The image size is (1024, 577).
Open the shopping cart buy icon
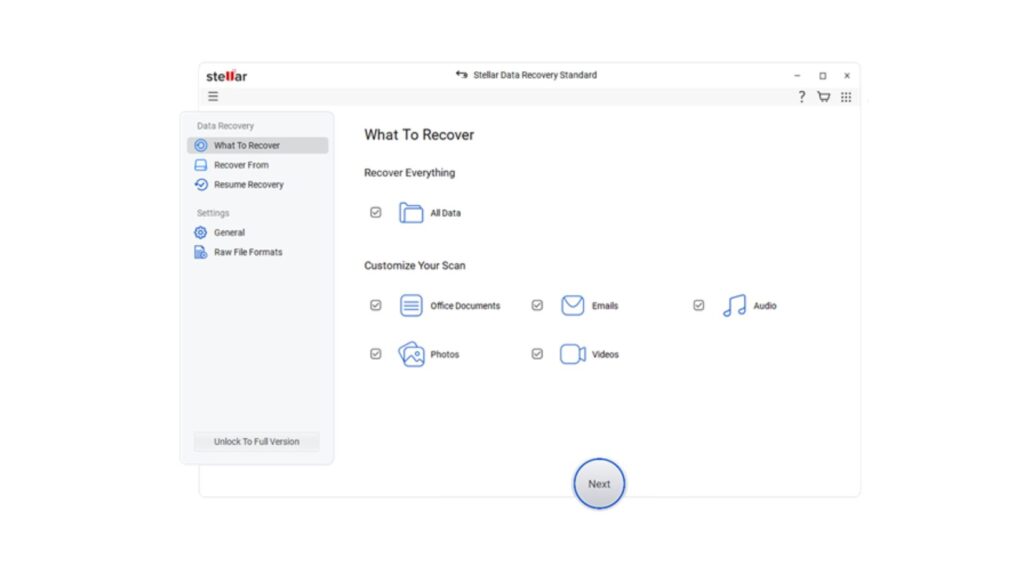point(824,97)
